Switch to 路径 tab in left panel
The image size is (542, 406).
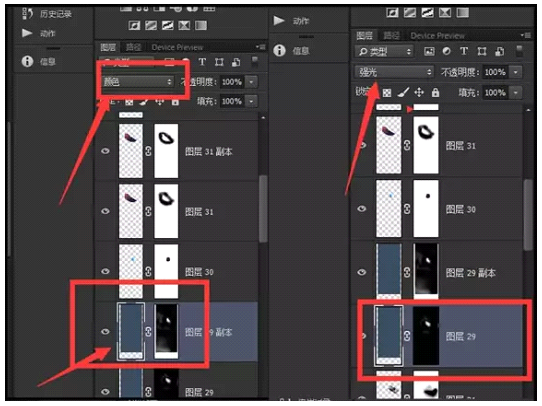(133, 47)
